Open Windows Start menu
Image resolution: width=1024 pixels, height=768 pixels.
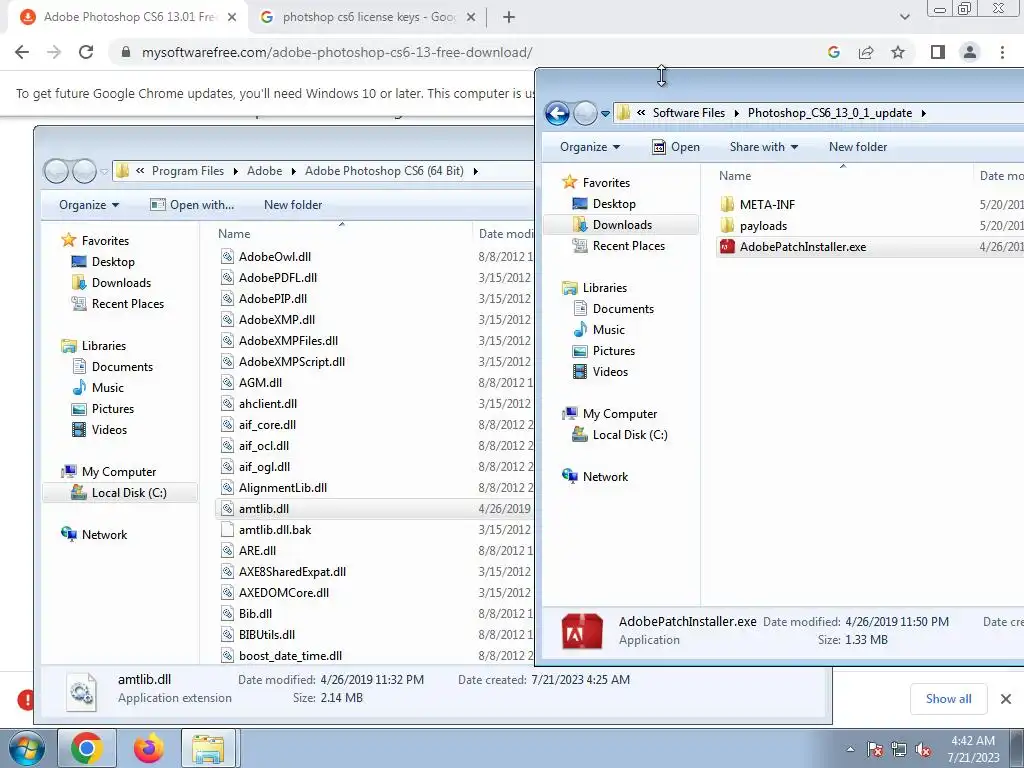(x=26, y=748)
